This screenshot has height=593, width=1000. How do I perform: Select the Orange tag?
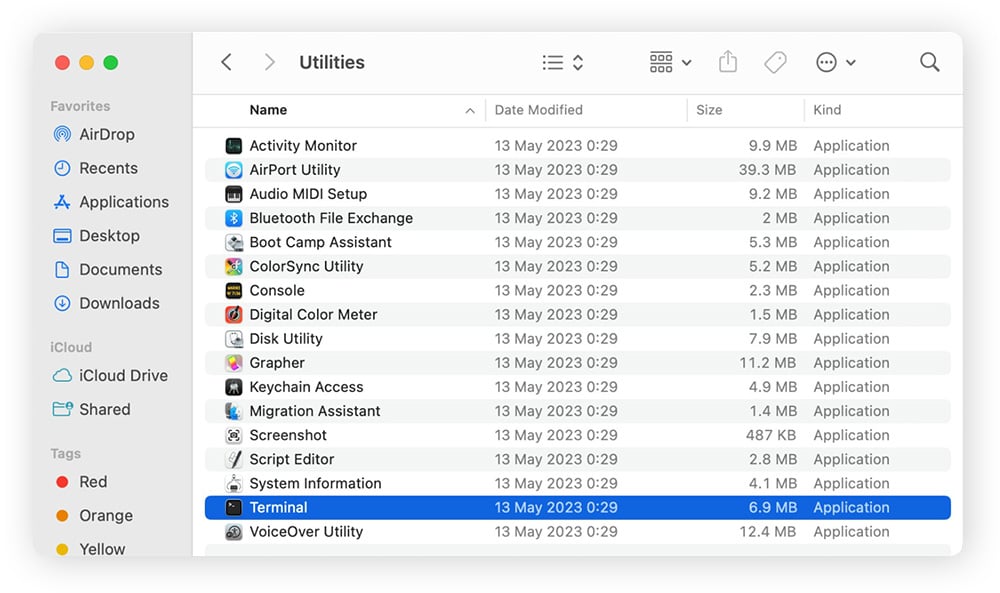[94, 516]
